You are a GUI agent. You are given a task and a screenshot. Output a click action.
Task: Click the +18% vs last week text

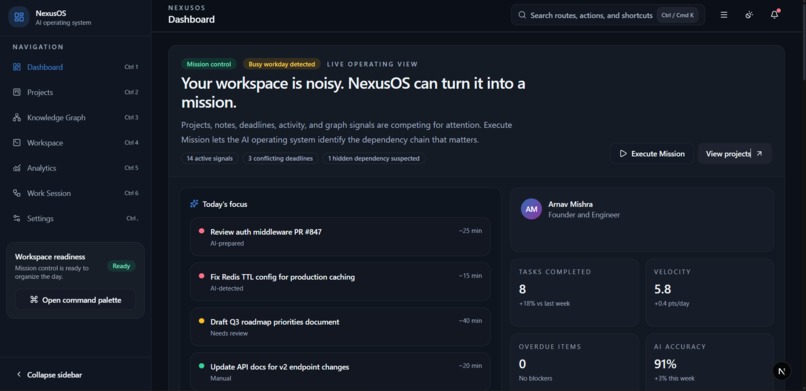[544, 303]
